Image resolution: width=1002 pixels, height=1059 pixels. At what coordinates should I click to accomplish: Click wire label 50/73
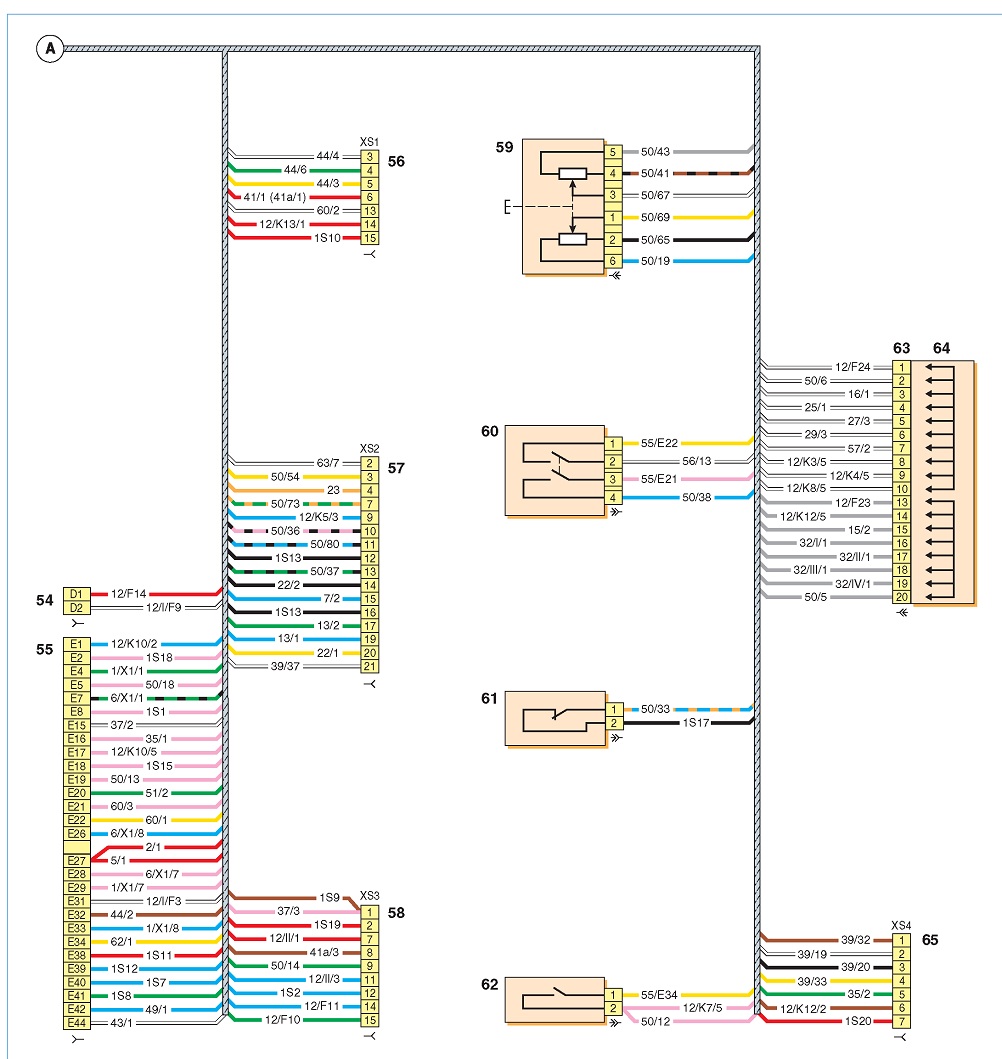285,504
